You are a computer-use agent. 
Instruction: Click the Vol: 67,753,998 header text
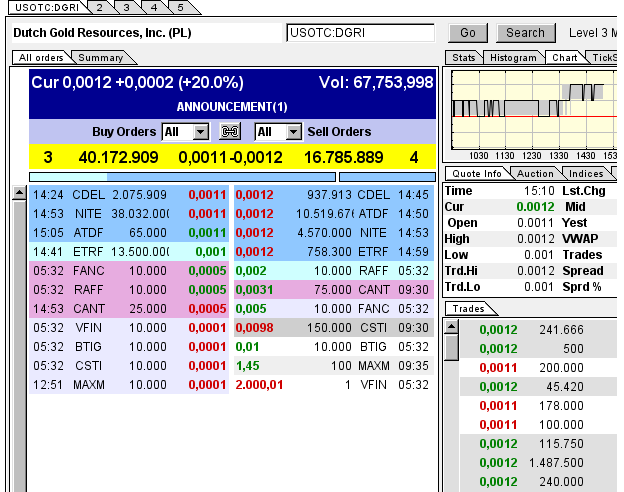[x=376, y=82]
